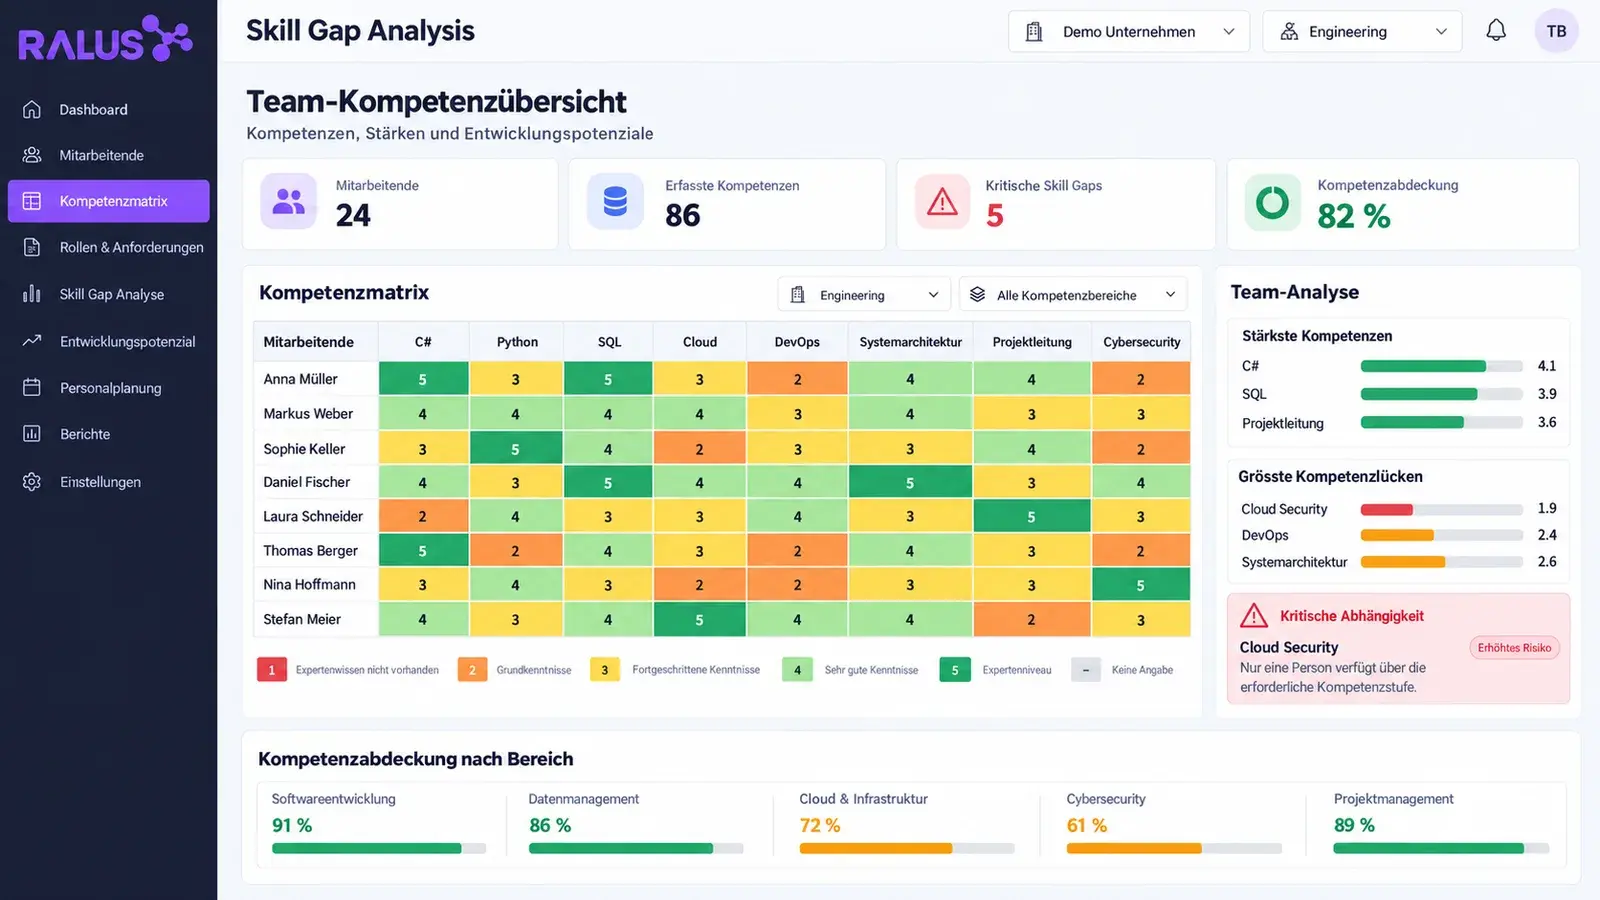The width and height of the screenshot is (1600, 900).
Task: Click the Kritische Abhängigkeit warning triangle icon
Action: coord(1254,615)
